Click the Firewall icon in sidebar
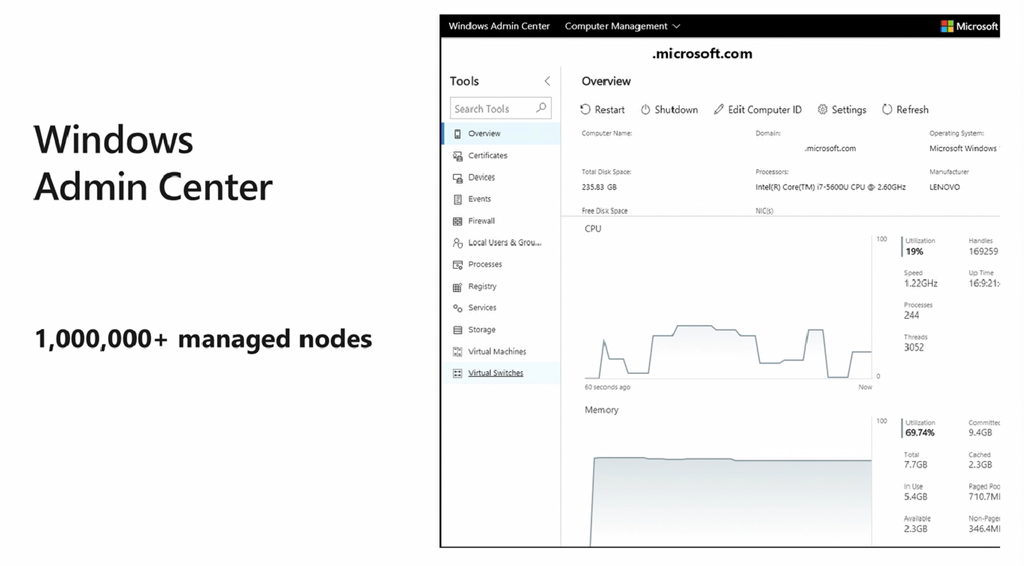The image size is (1024, 566). [457, 221]
